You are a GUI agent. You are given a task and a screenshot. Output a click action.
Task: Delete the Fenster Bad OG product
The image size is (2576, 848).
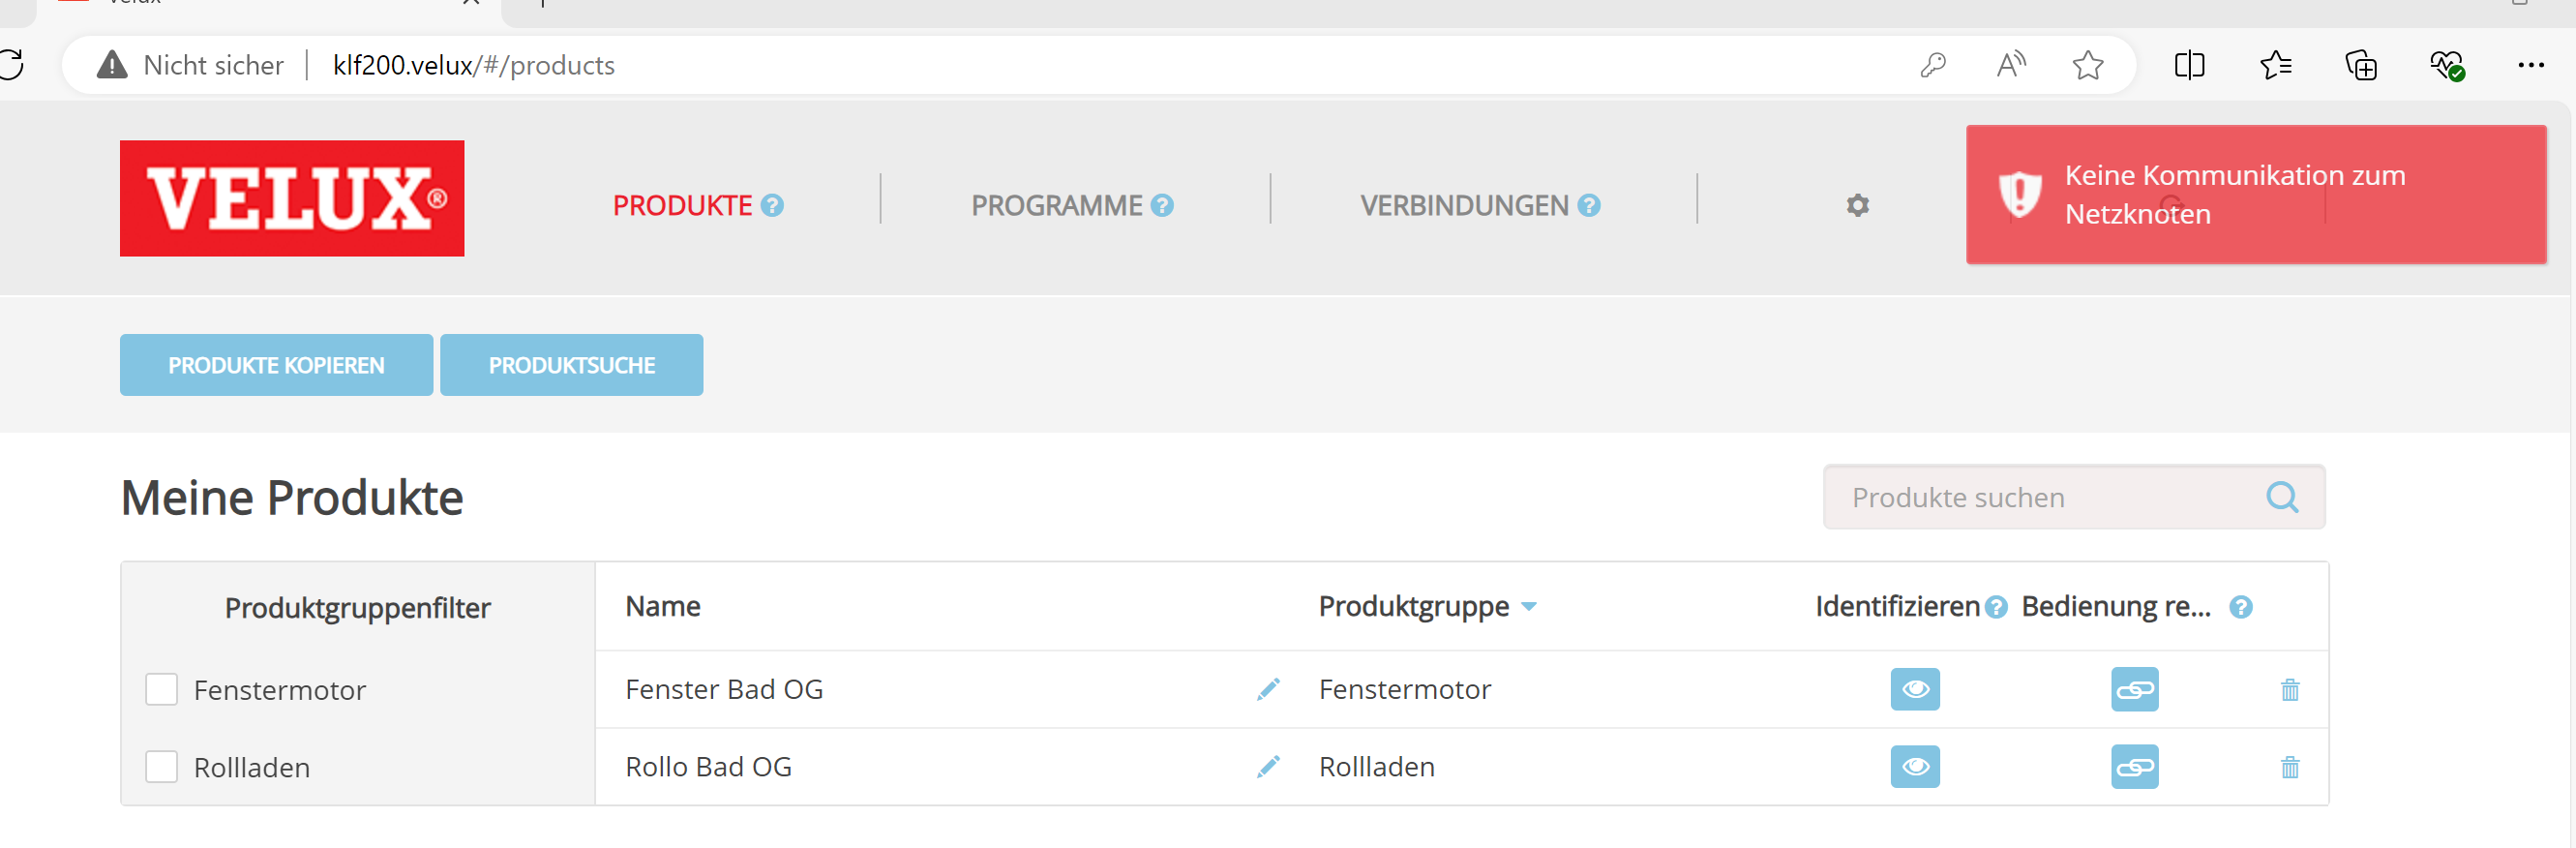(x=2289, y=689)
